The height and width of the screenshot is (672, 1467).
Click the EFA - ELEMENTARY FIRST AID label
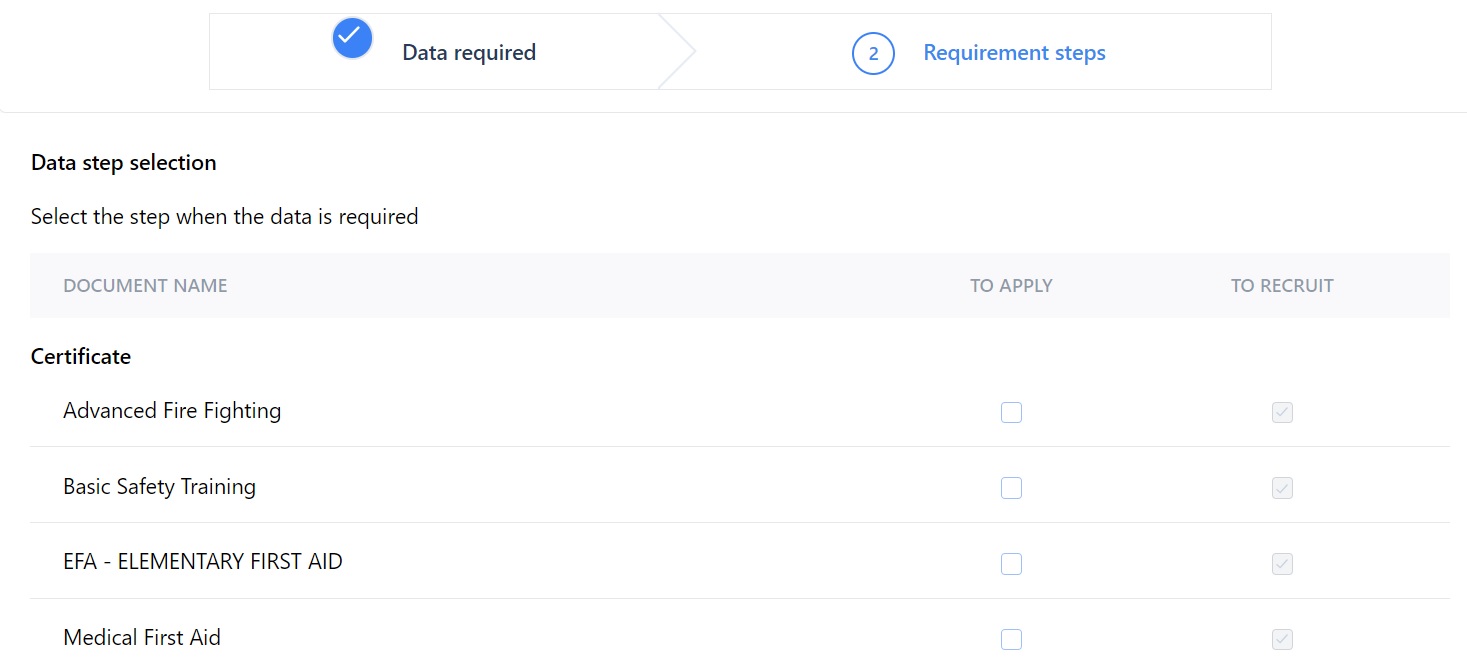pyautogui.click(x=203, y=562)
